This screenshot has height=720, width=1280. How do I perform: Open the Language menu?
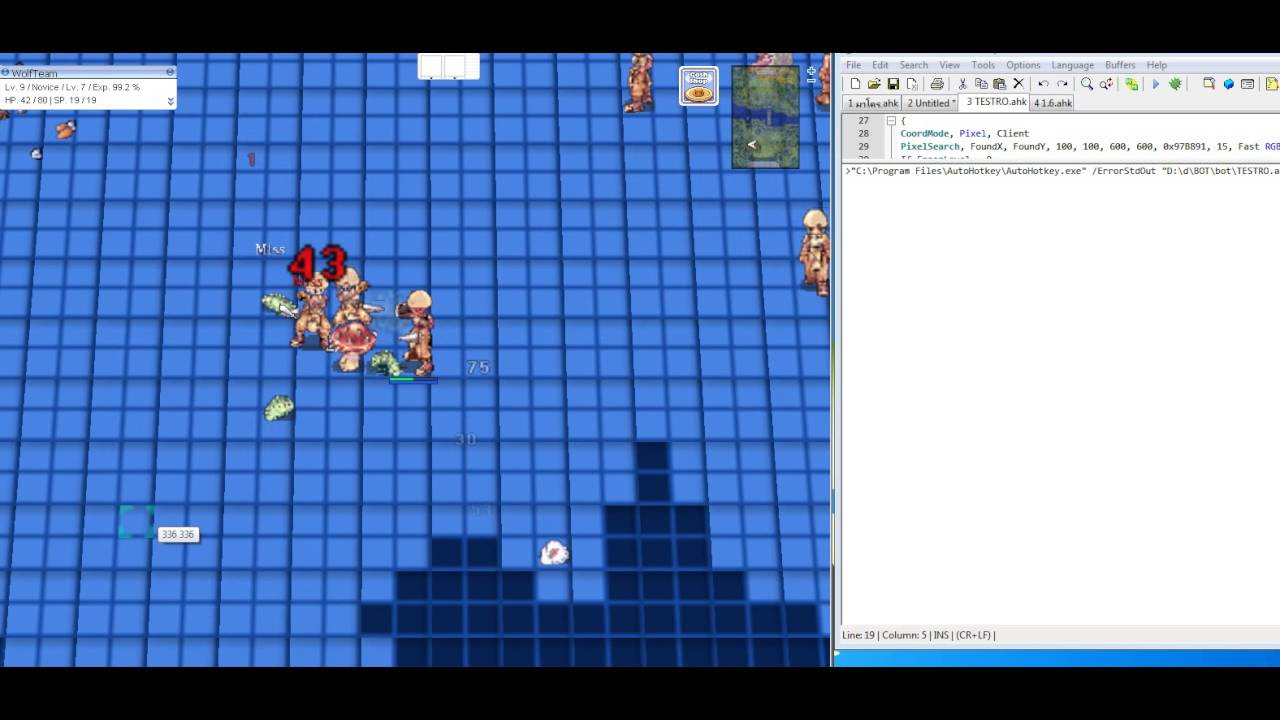[x=1072, y=65]
